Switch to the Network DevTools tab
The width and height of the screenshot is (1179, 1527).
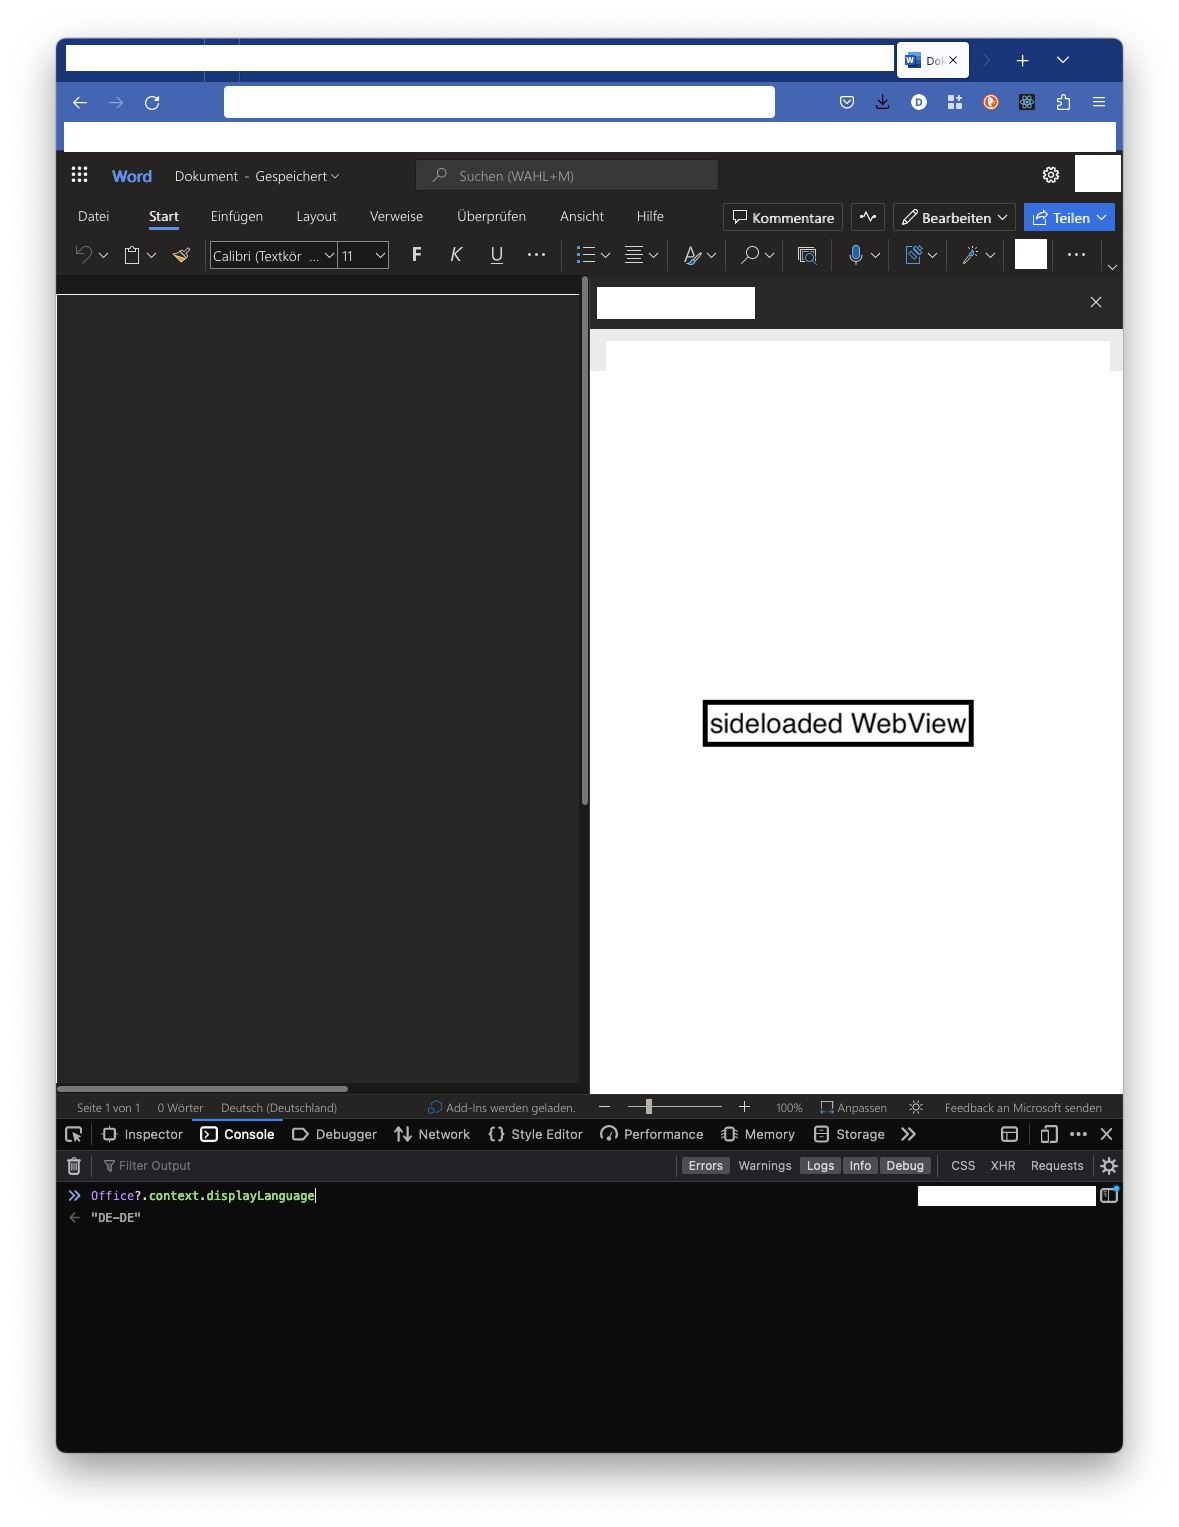pos(431,1134)
